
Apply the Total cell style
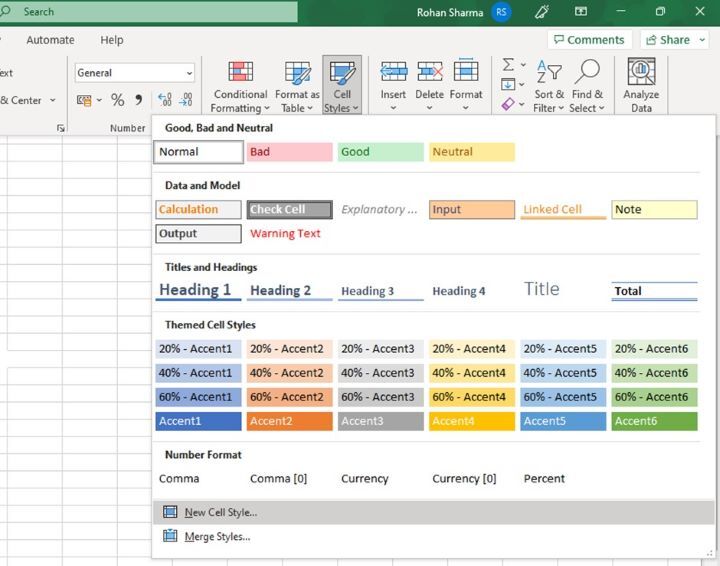tap(654, 291)
